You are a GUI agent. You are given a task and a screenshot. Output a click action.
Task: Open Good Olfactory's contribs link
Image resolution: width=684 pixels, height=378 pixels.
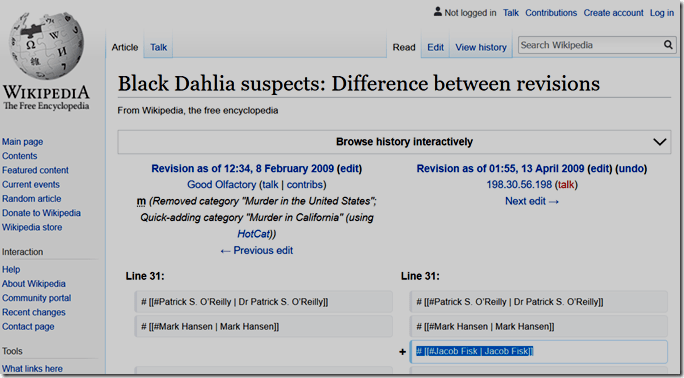pyautogui.click(x=304, y=185)
